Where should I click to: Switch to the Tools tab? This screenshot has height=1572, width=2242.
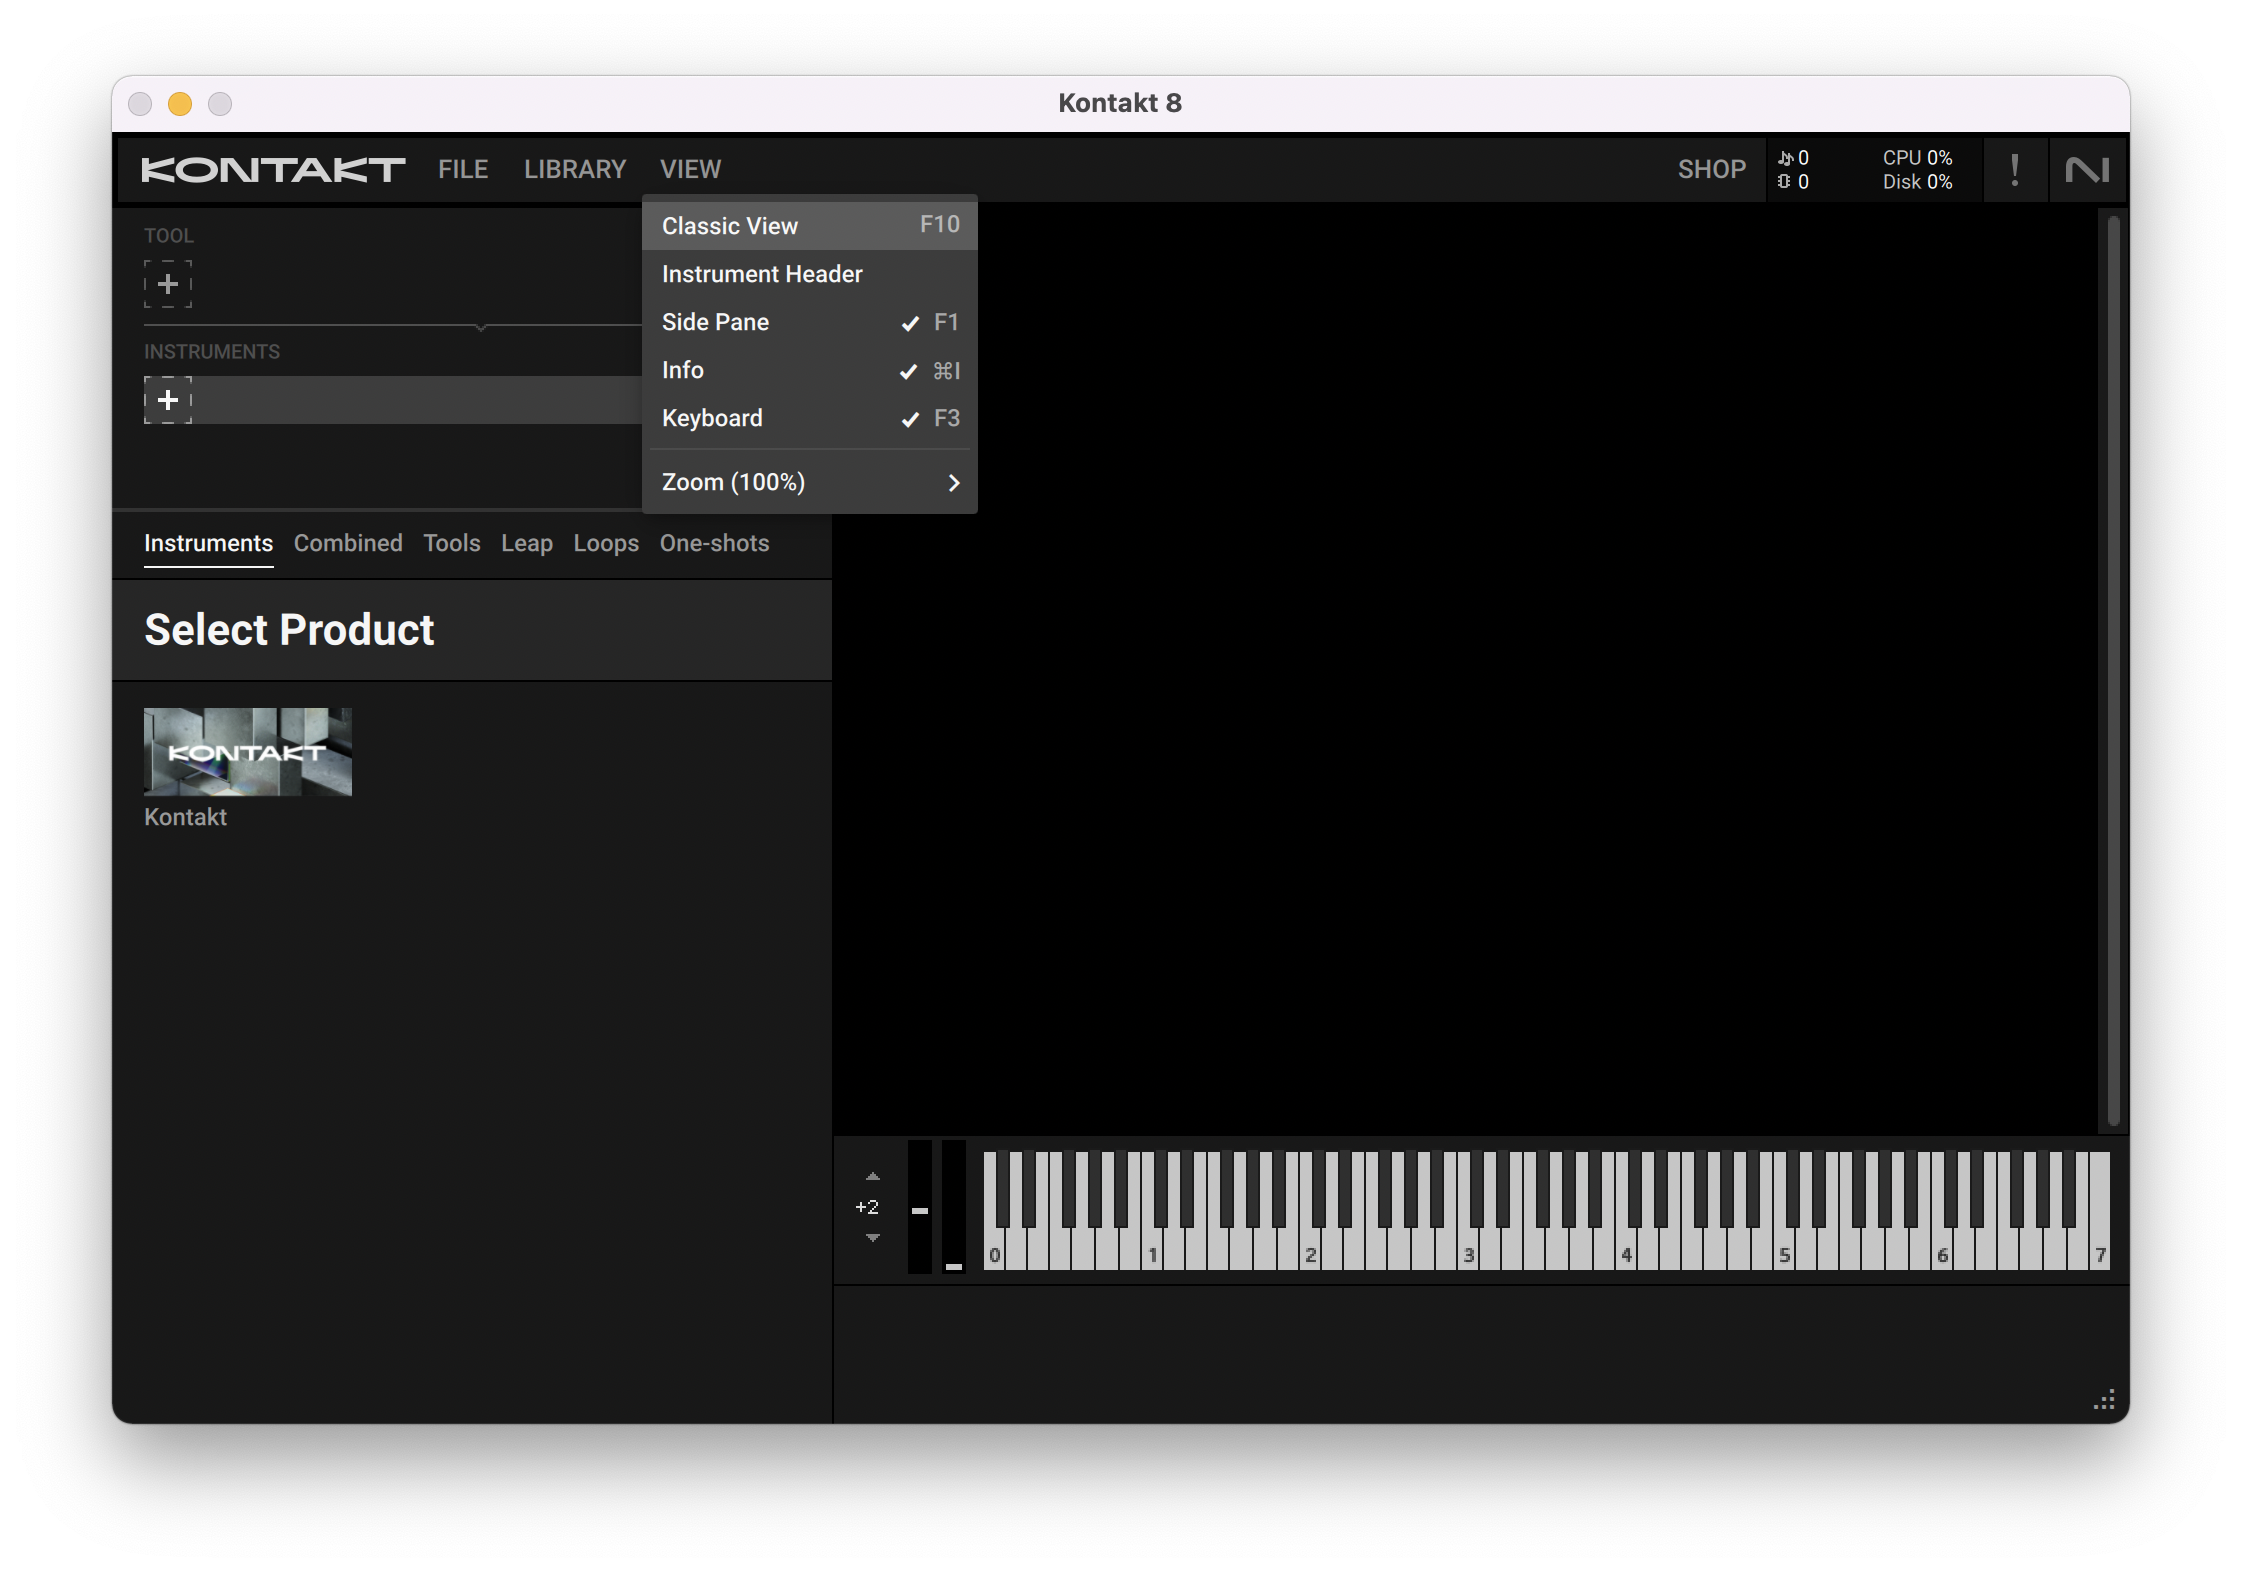click(x=452, y=543)
